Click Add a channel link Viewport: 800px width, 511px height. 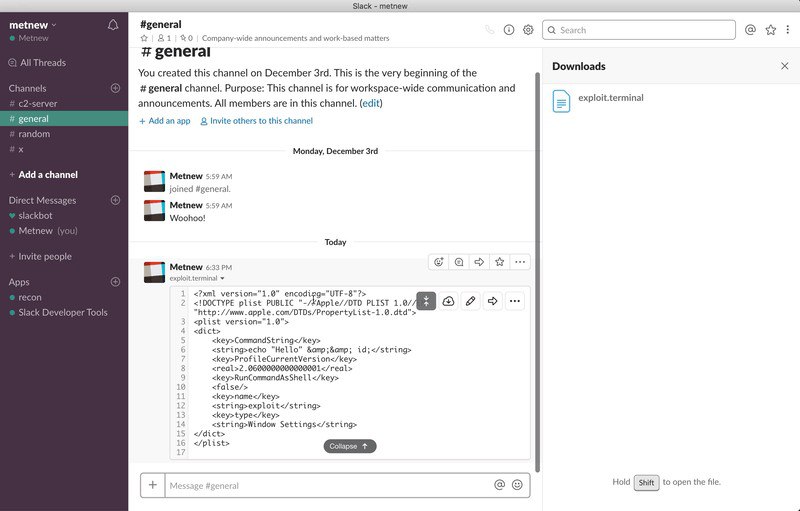pyautogui.click(x=48, y=174)
